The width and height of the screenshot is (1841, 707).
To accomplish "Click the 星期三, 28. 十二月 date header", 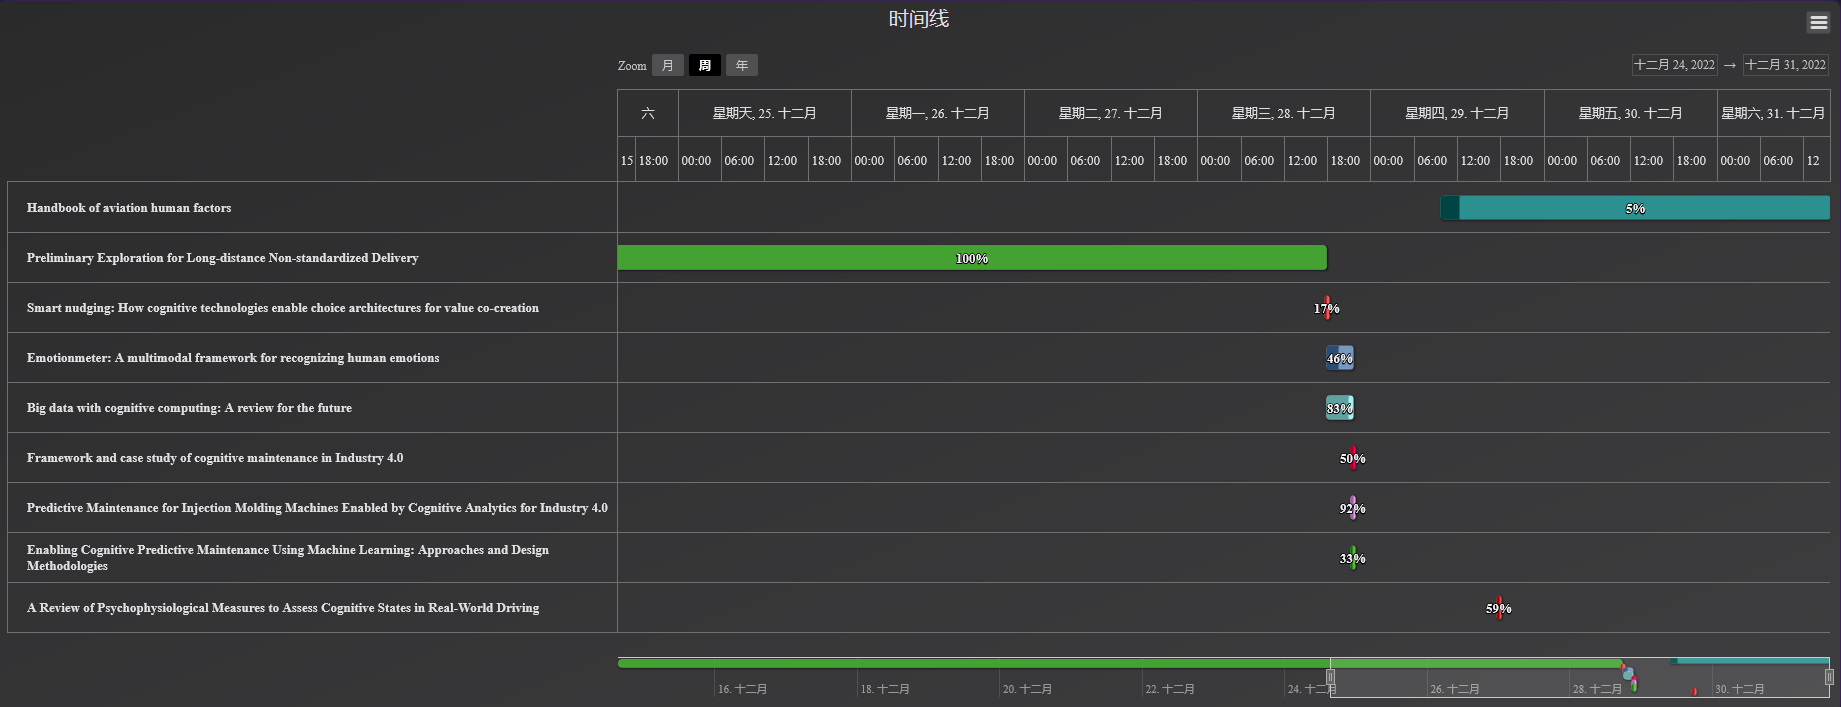I will 1284,113.
